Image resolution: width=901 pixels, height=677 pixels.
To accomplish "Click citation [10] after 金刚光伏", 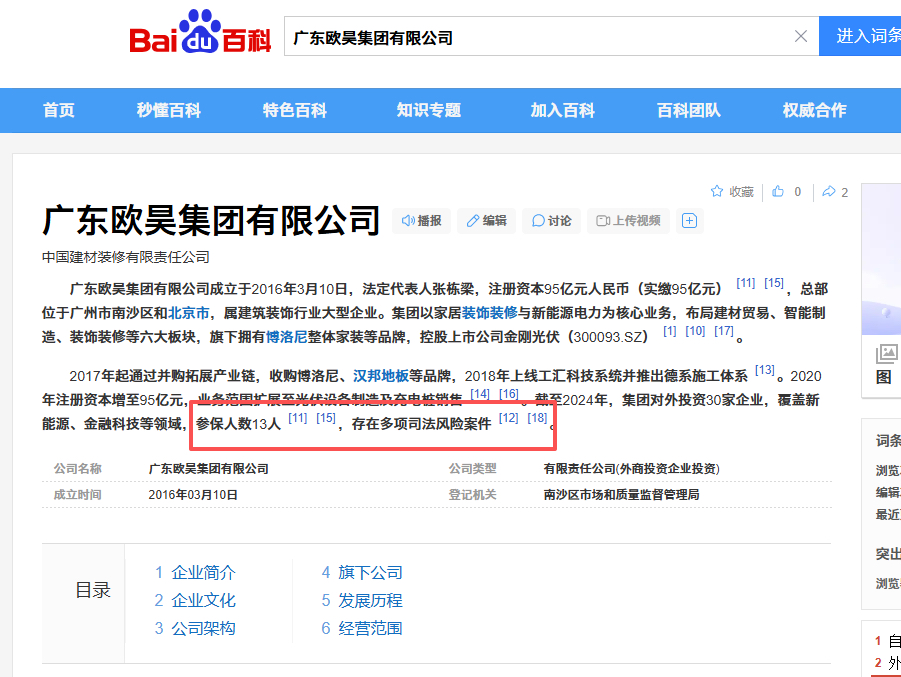I will click(x=695, y=331).
